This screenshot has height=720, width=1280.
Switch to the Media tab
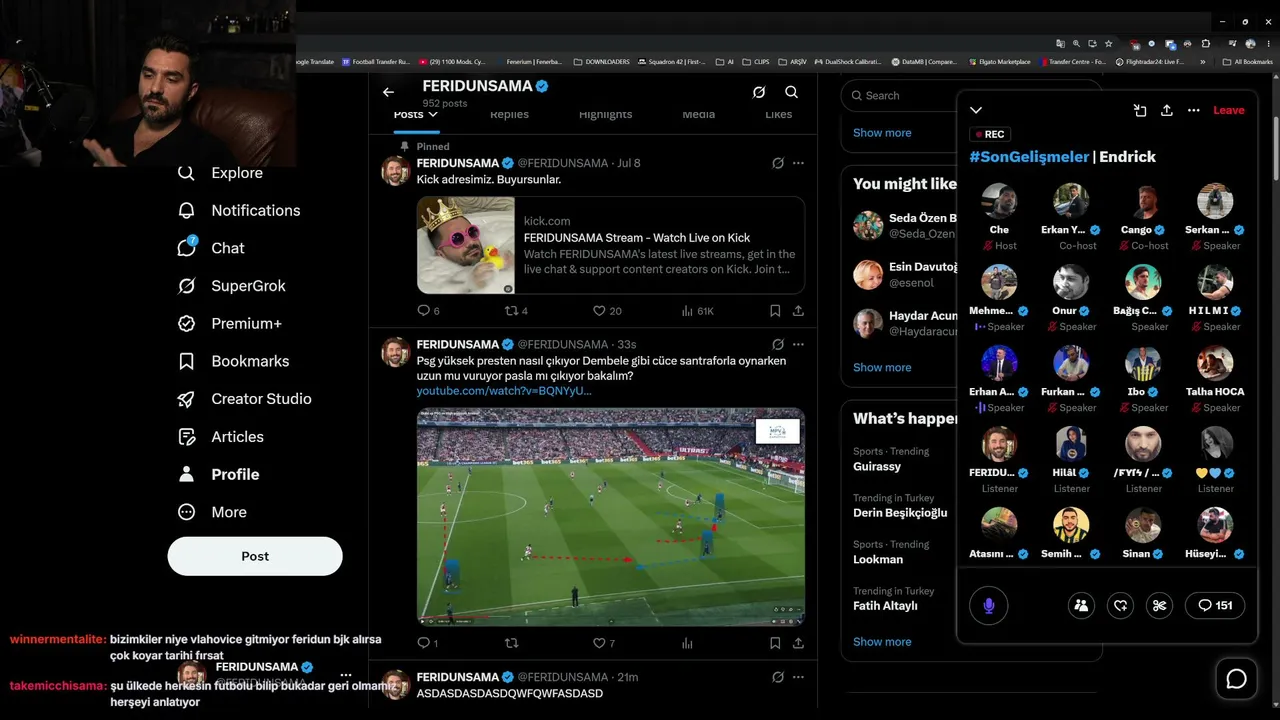(698, 114)
